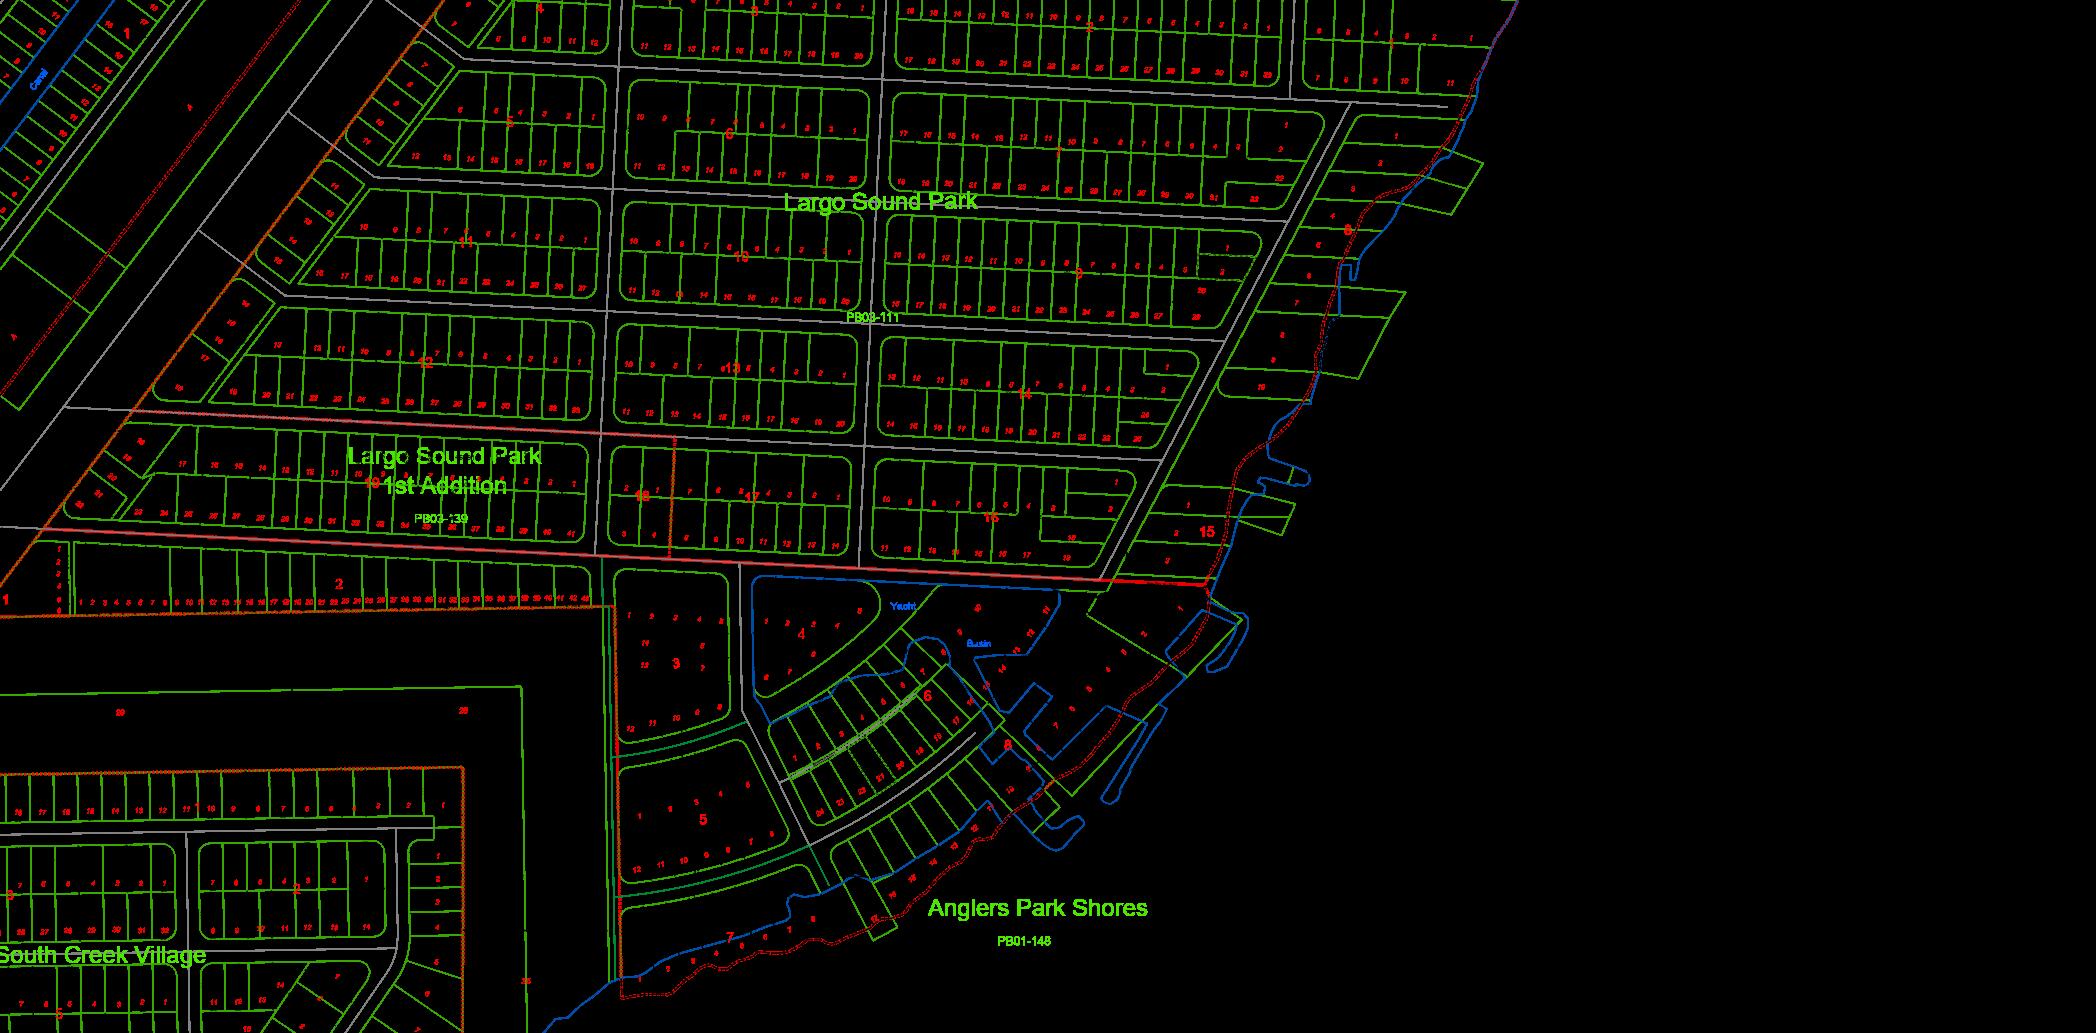Click block number 3 in Anglers Park Shores
The width and height of the screenshot is (2096, 1033).
coord(676,663)
